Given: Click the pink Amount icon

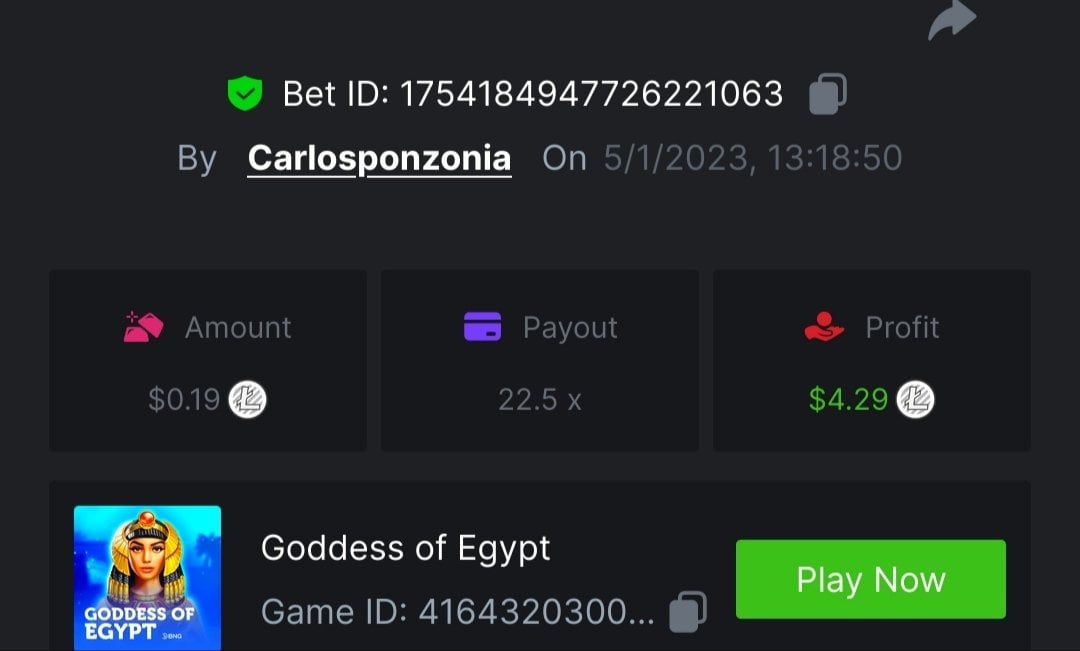Looking at the screenshot, I should click(x=143, y=327).
